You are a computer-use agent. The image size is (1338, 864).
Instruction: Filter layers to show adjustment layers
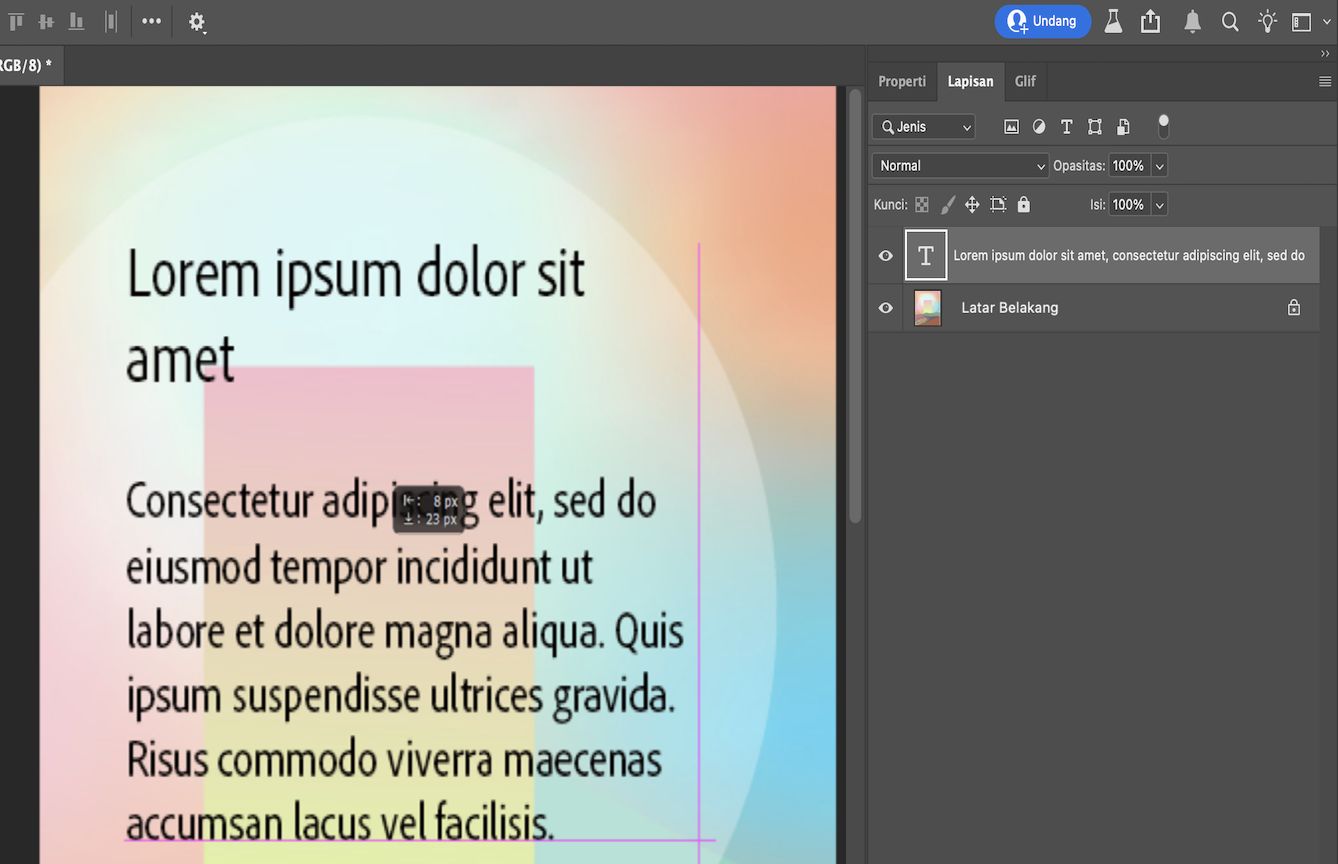(x=1038, y=126)
